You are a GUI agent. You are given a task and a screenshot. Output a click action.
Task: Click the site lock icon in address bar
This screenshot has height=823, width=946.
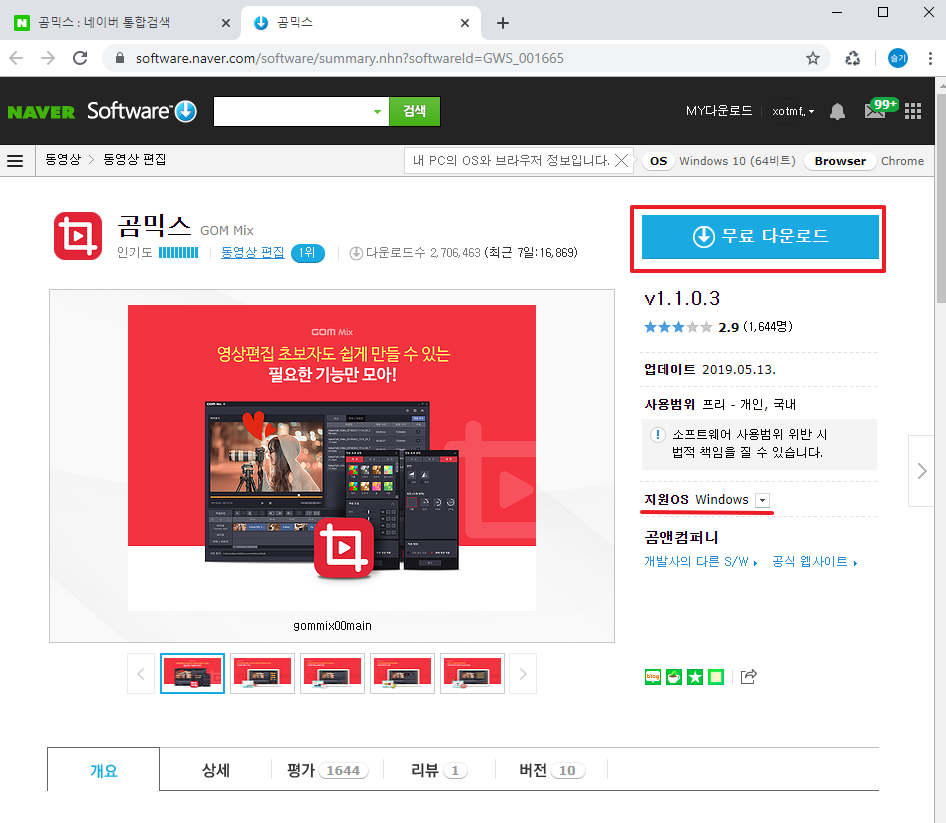tap(119, 58)
